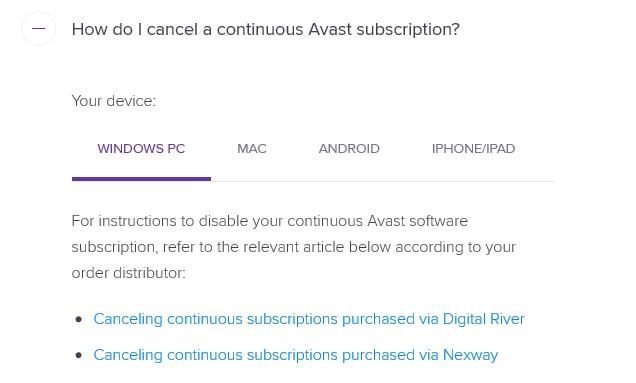Screen dimensions: 636x383
Task: Switch to the MAC device tab
Action: click(252, 148)
